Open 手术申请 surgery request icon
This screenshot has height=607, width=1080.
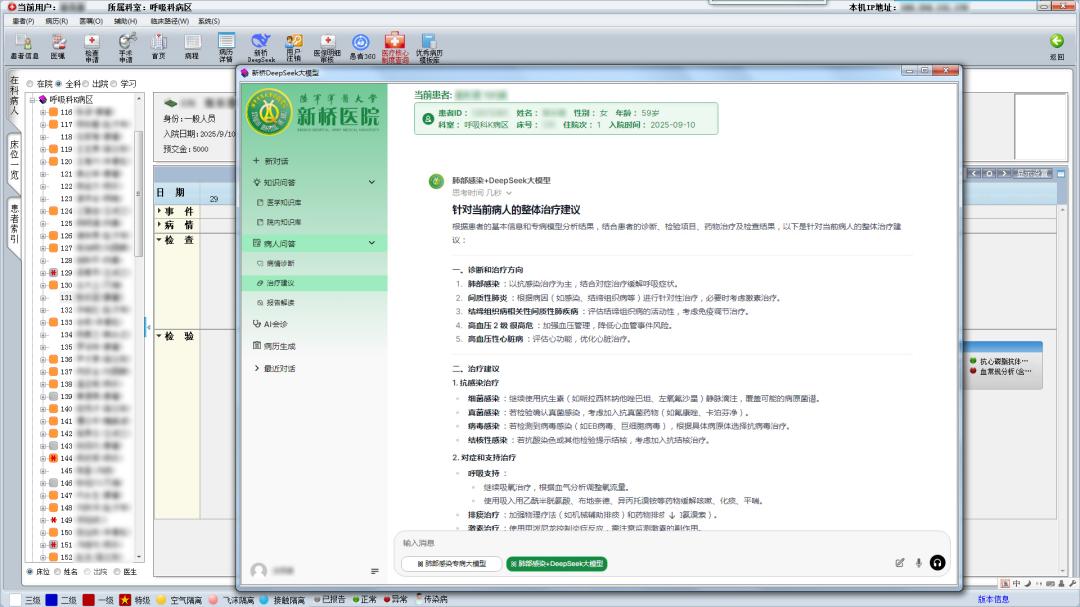coord(125,48)
